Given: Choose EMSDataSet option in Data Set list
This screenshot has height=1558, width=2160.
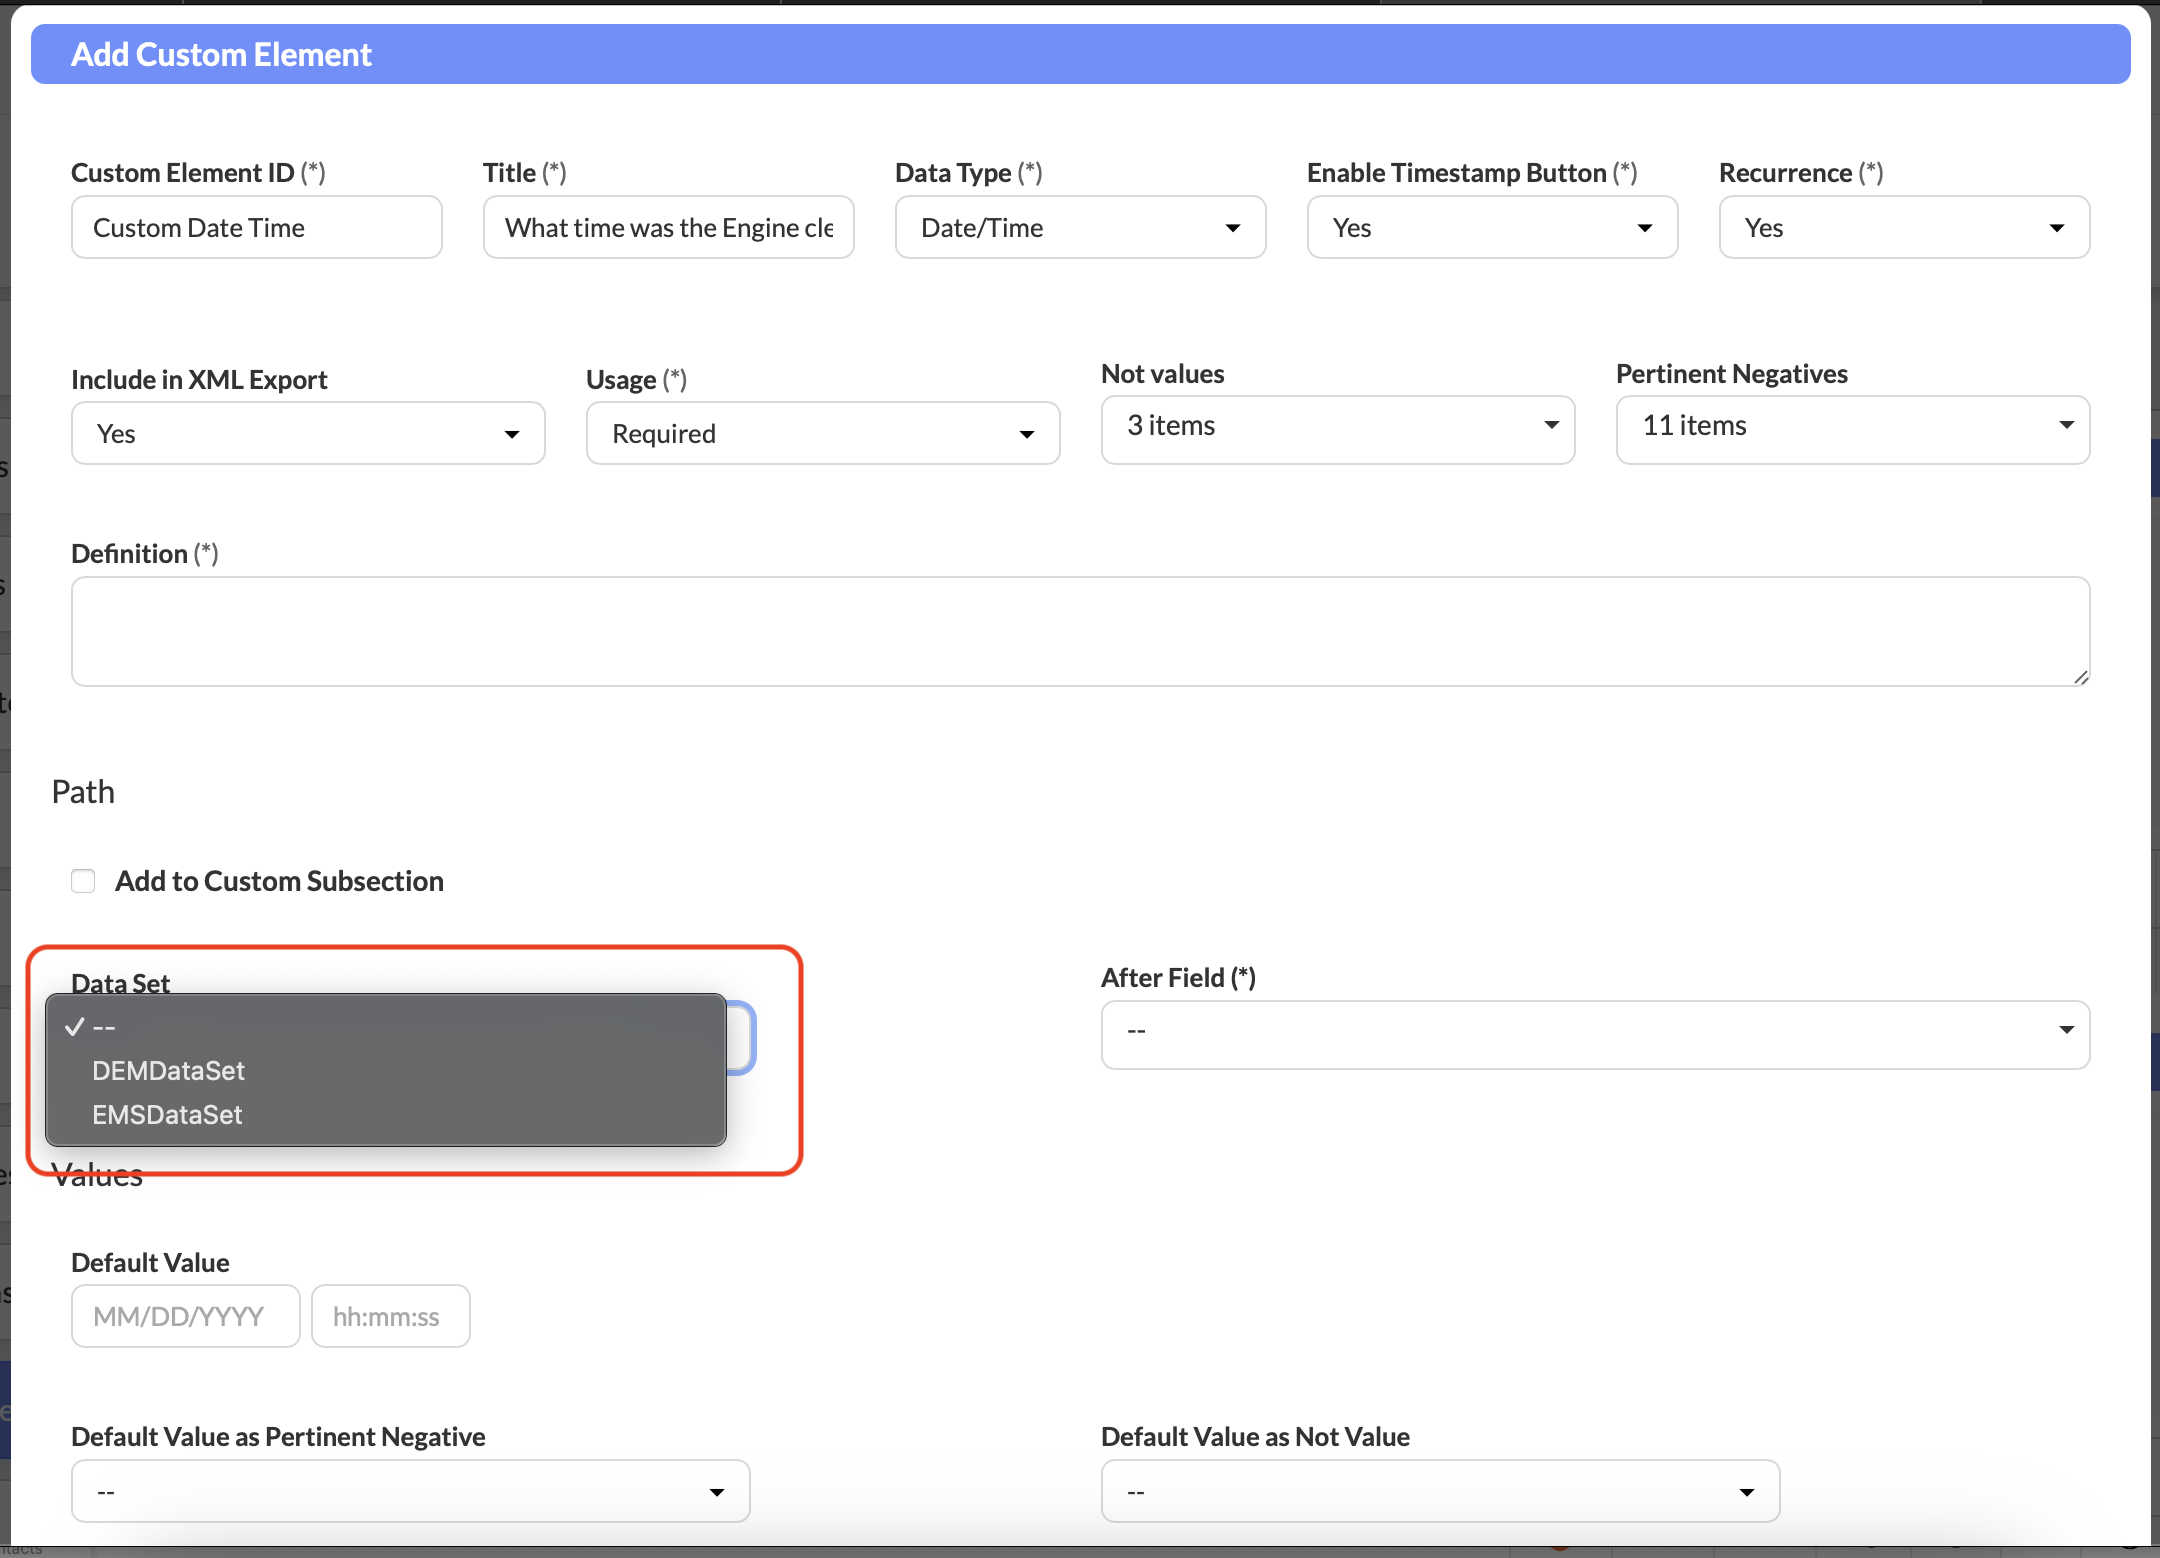Looking at the screenshot, I should coord(167,1115).
